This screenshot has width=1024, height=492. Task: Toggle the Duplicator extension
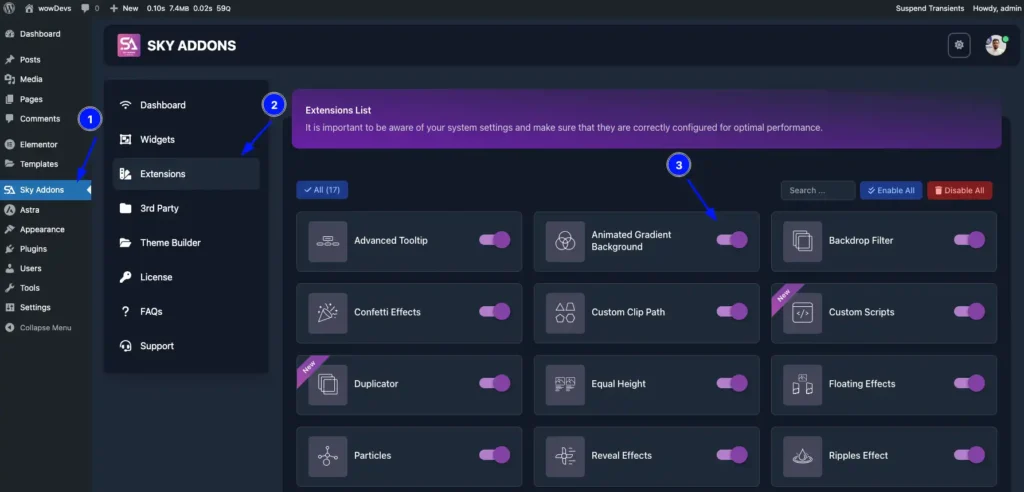tap(494, 384)
